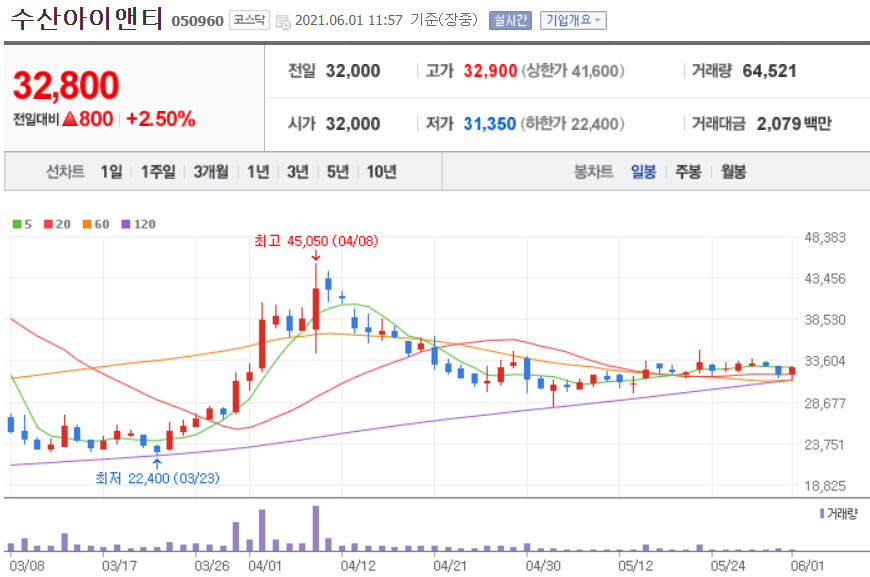
Task: Click the tall red candlestick at 04/08
Action: point(316,309)
